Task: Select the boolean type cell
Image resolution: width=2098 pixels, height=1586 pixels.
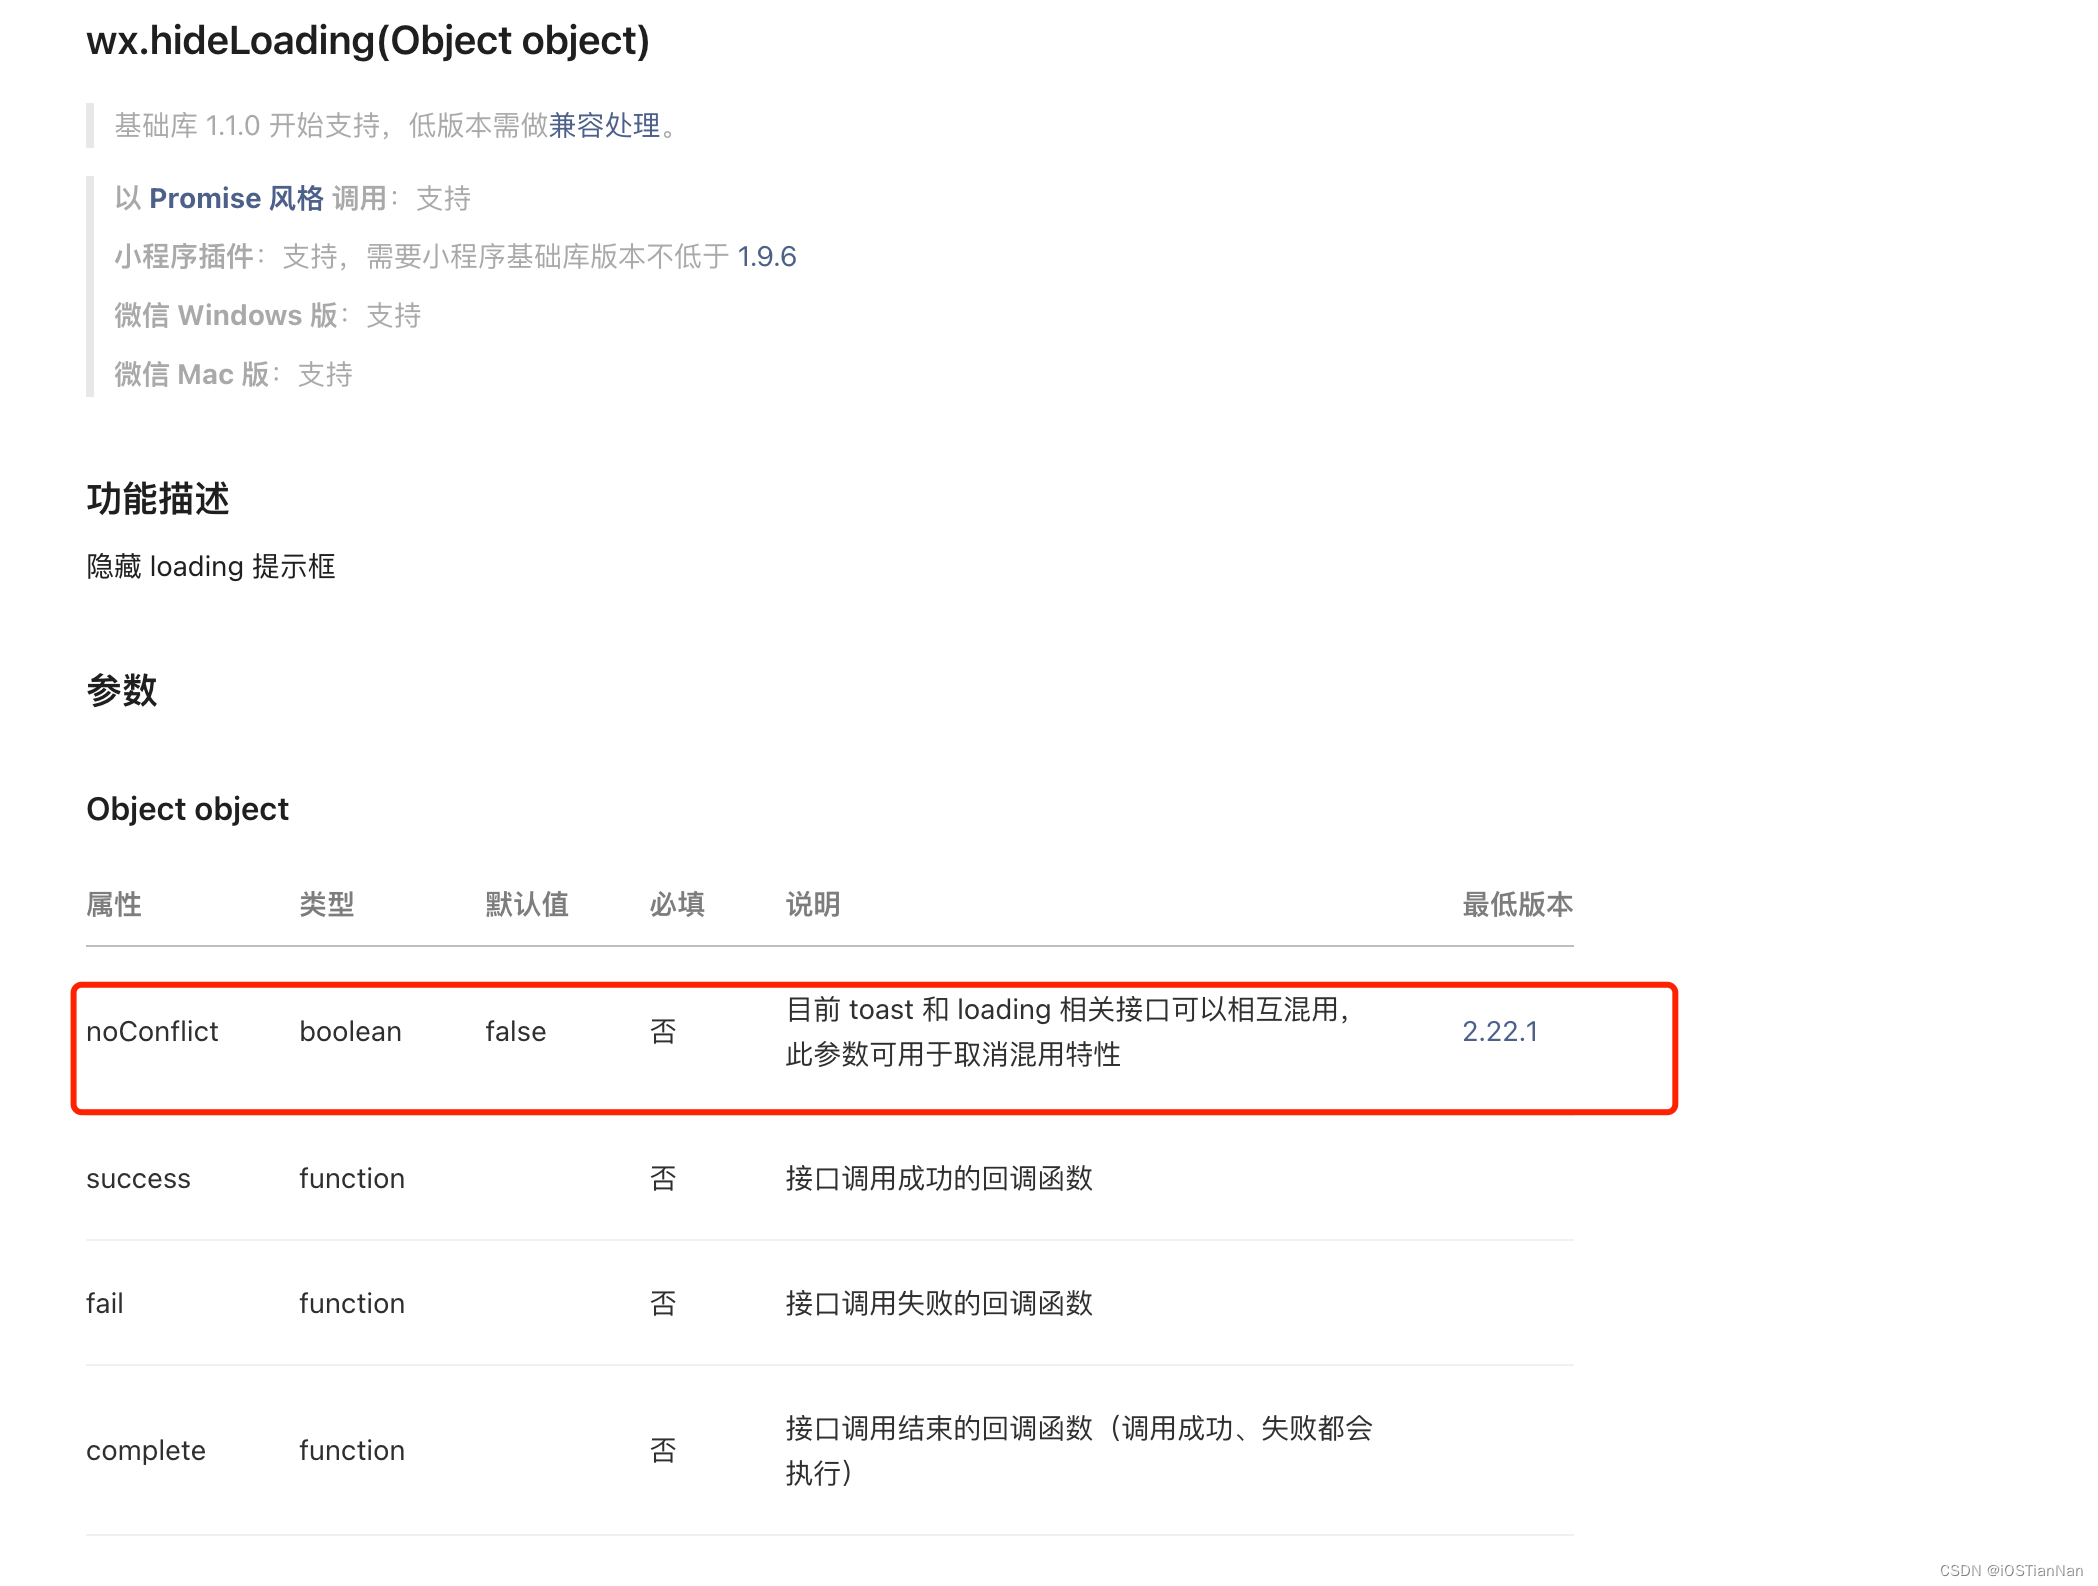Action: [350, 1031]
